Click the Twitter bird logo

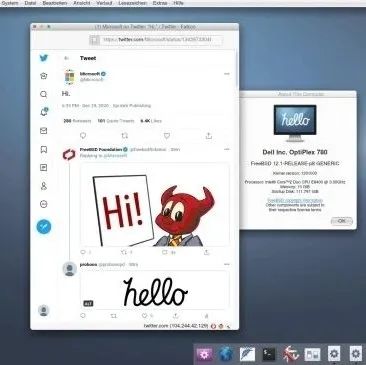44,58
